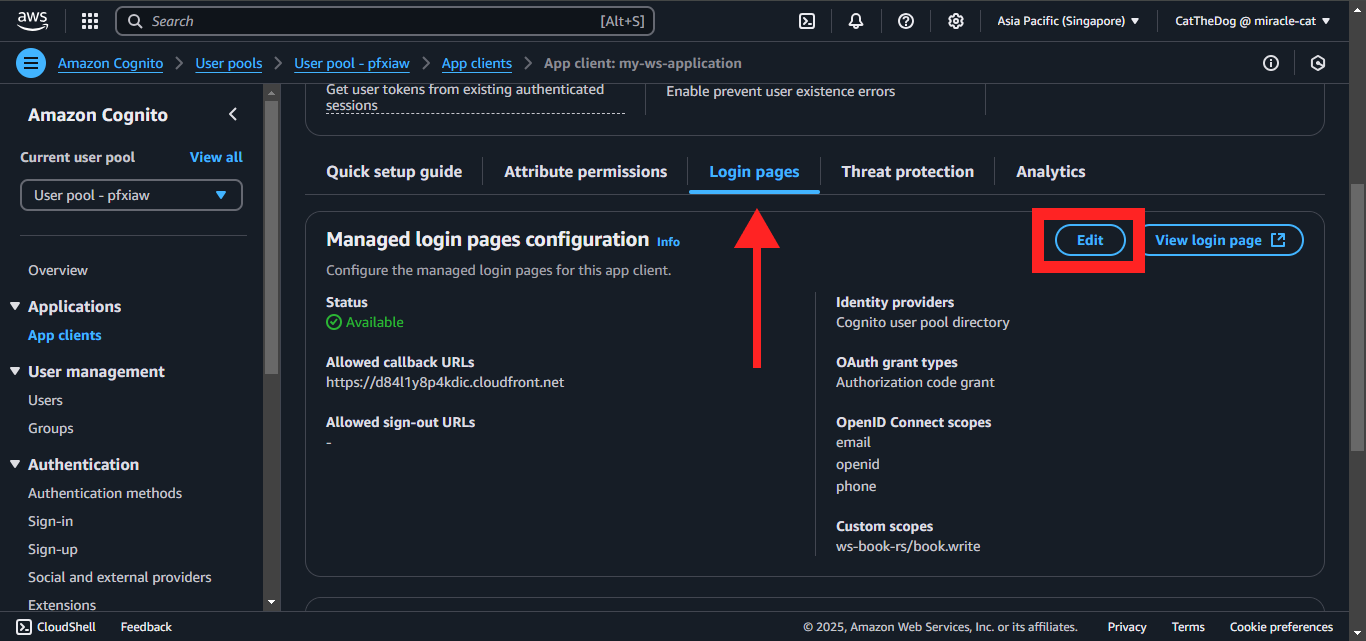Open Cookie preferences in the footer
Screen dimensions: 1366x641
pyautogui.click(x=1281, y=627)
